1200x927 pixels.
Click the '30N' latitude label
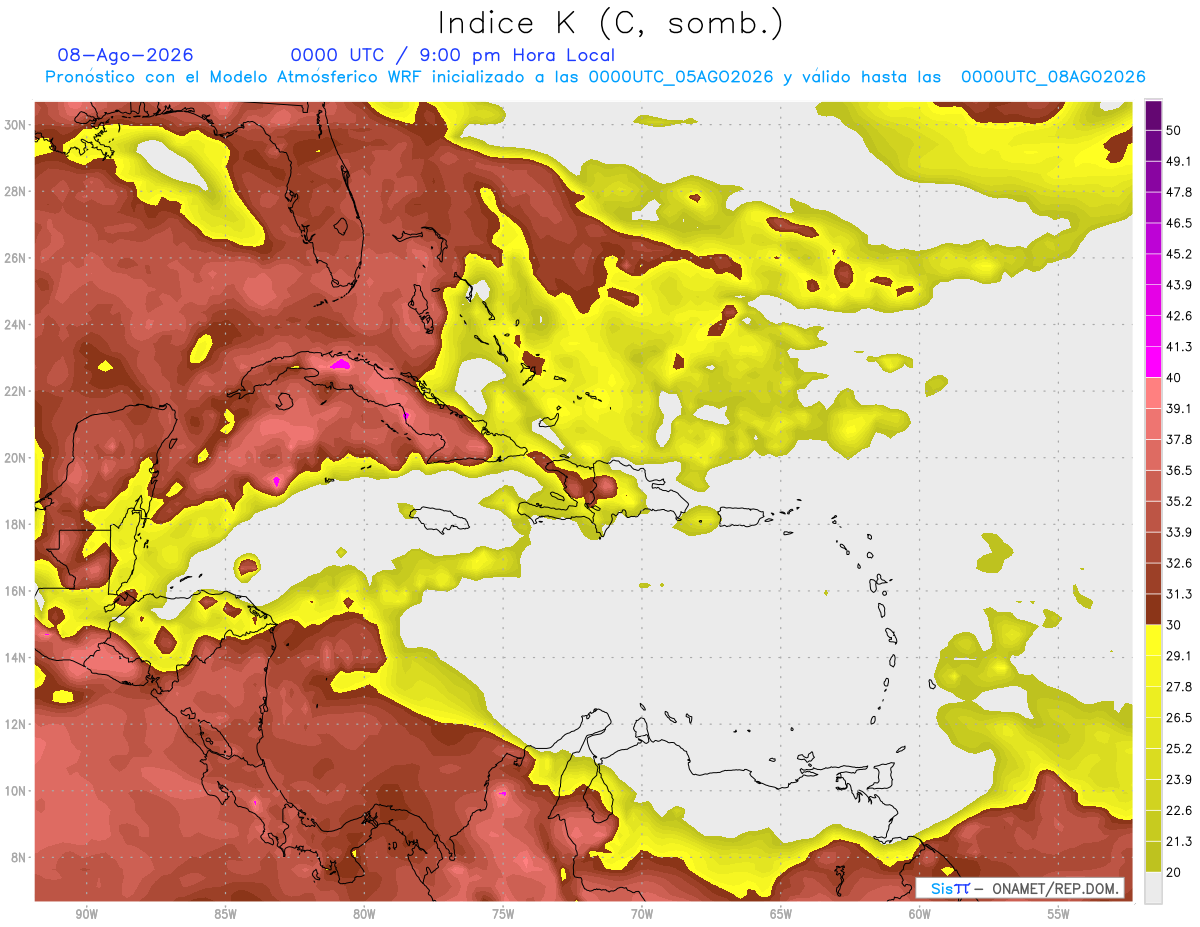pos(16,125)
